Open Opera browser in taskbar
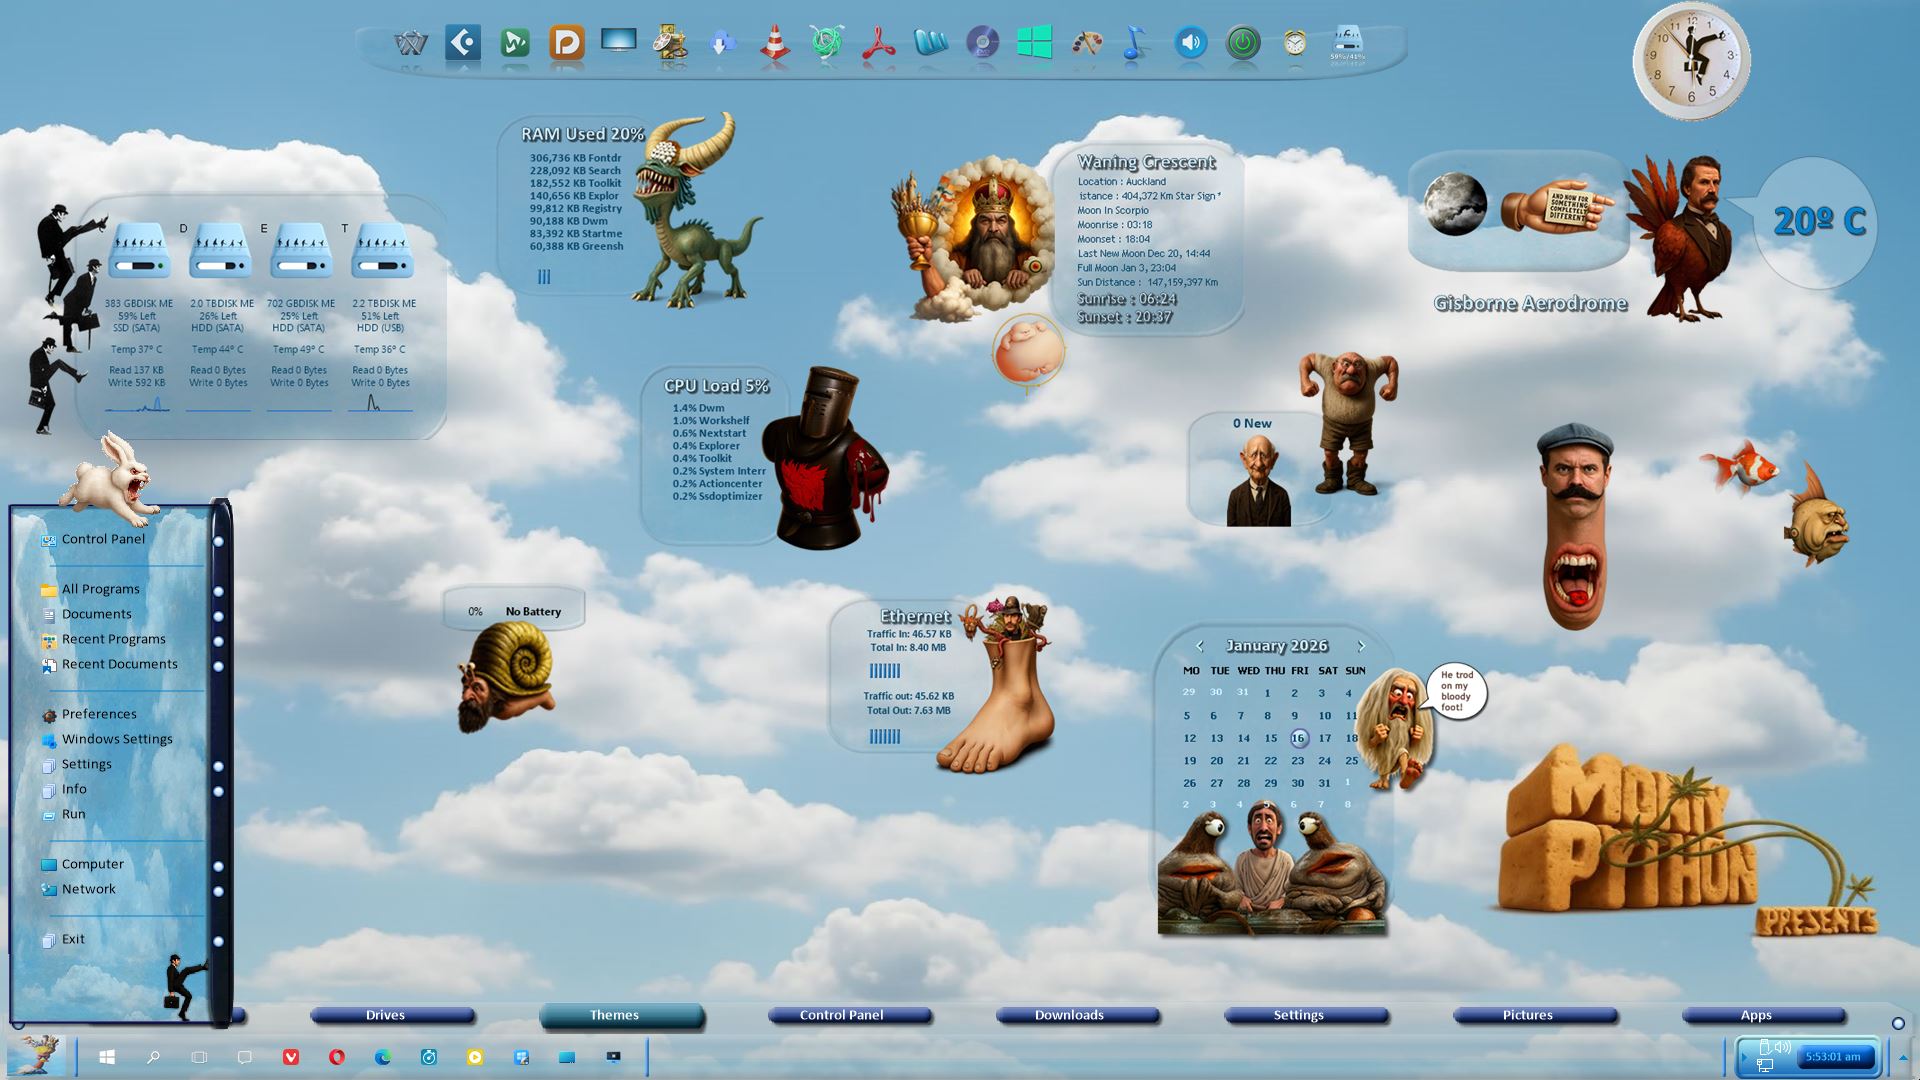Viewport: 1920px width, 1080px height. point(337,1057)
